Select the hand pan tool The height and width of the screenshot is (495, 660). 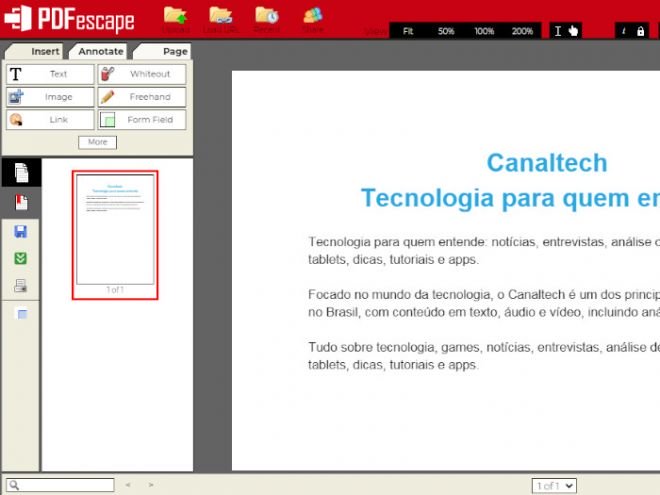click(x=573, y=31)
